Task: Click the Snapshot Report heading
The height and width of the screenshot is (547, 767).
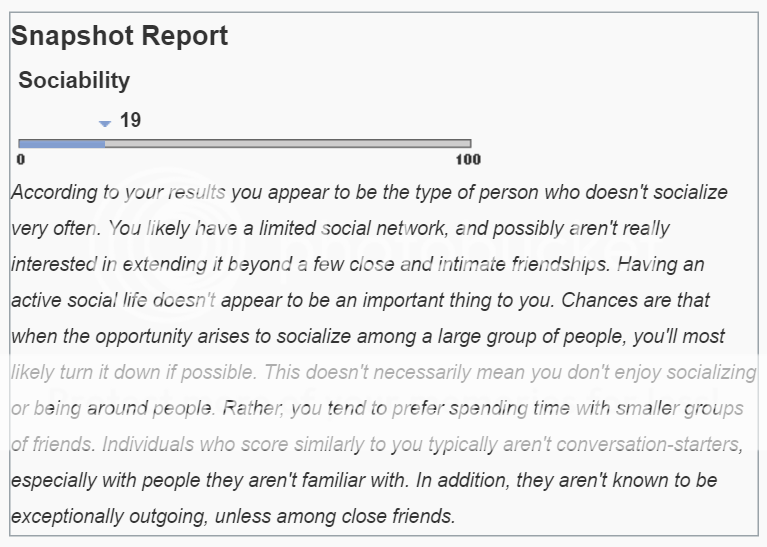Action: 119,37
